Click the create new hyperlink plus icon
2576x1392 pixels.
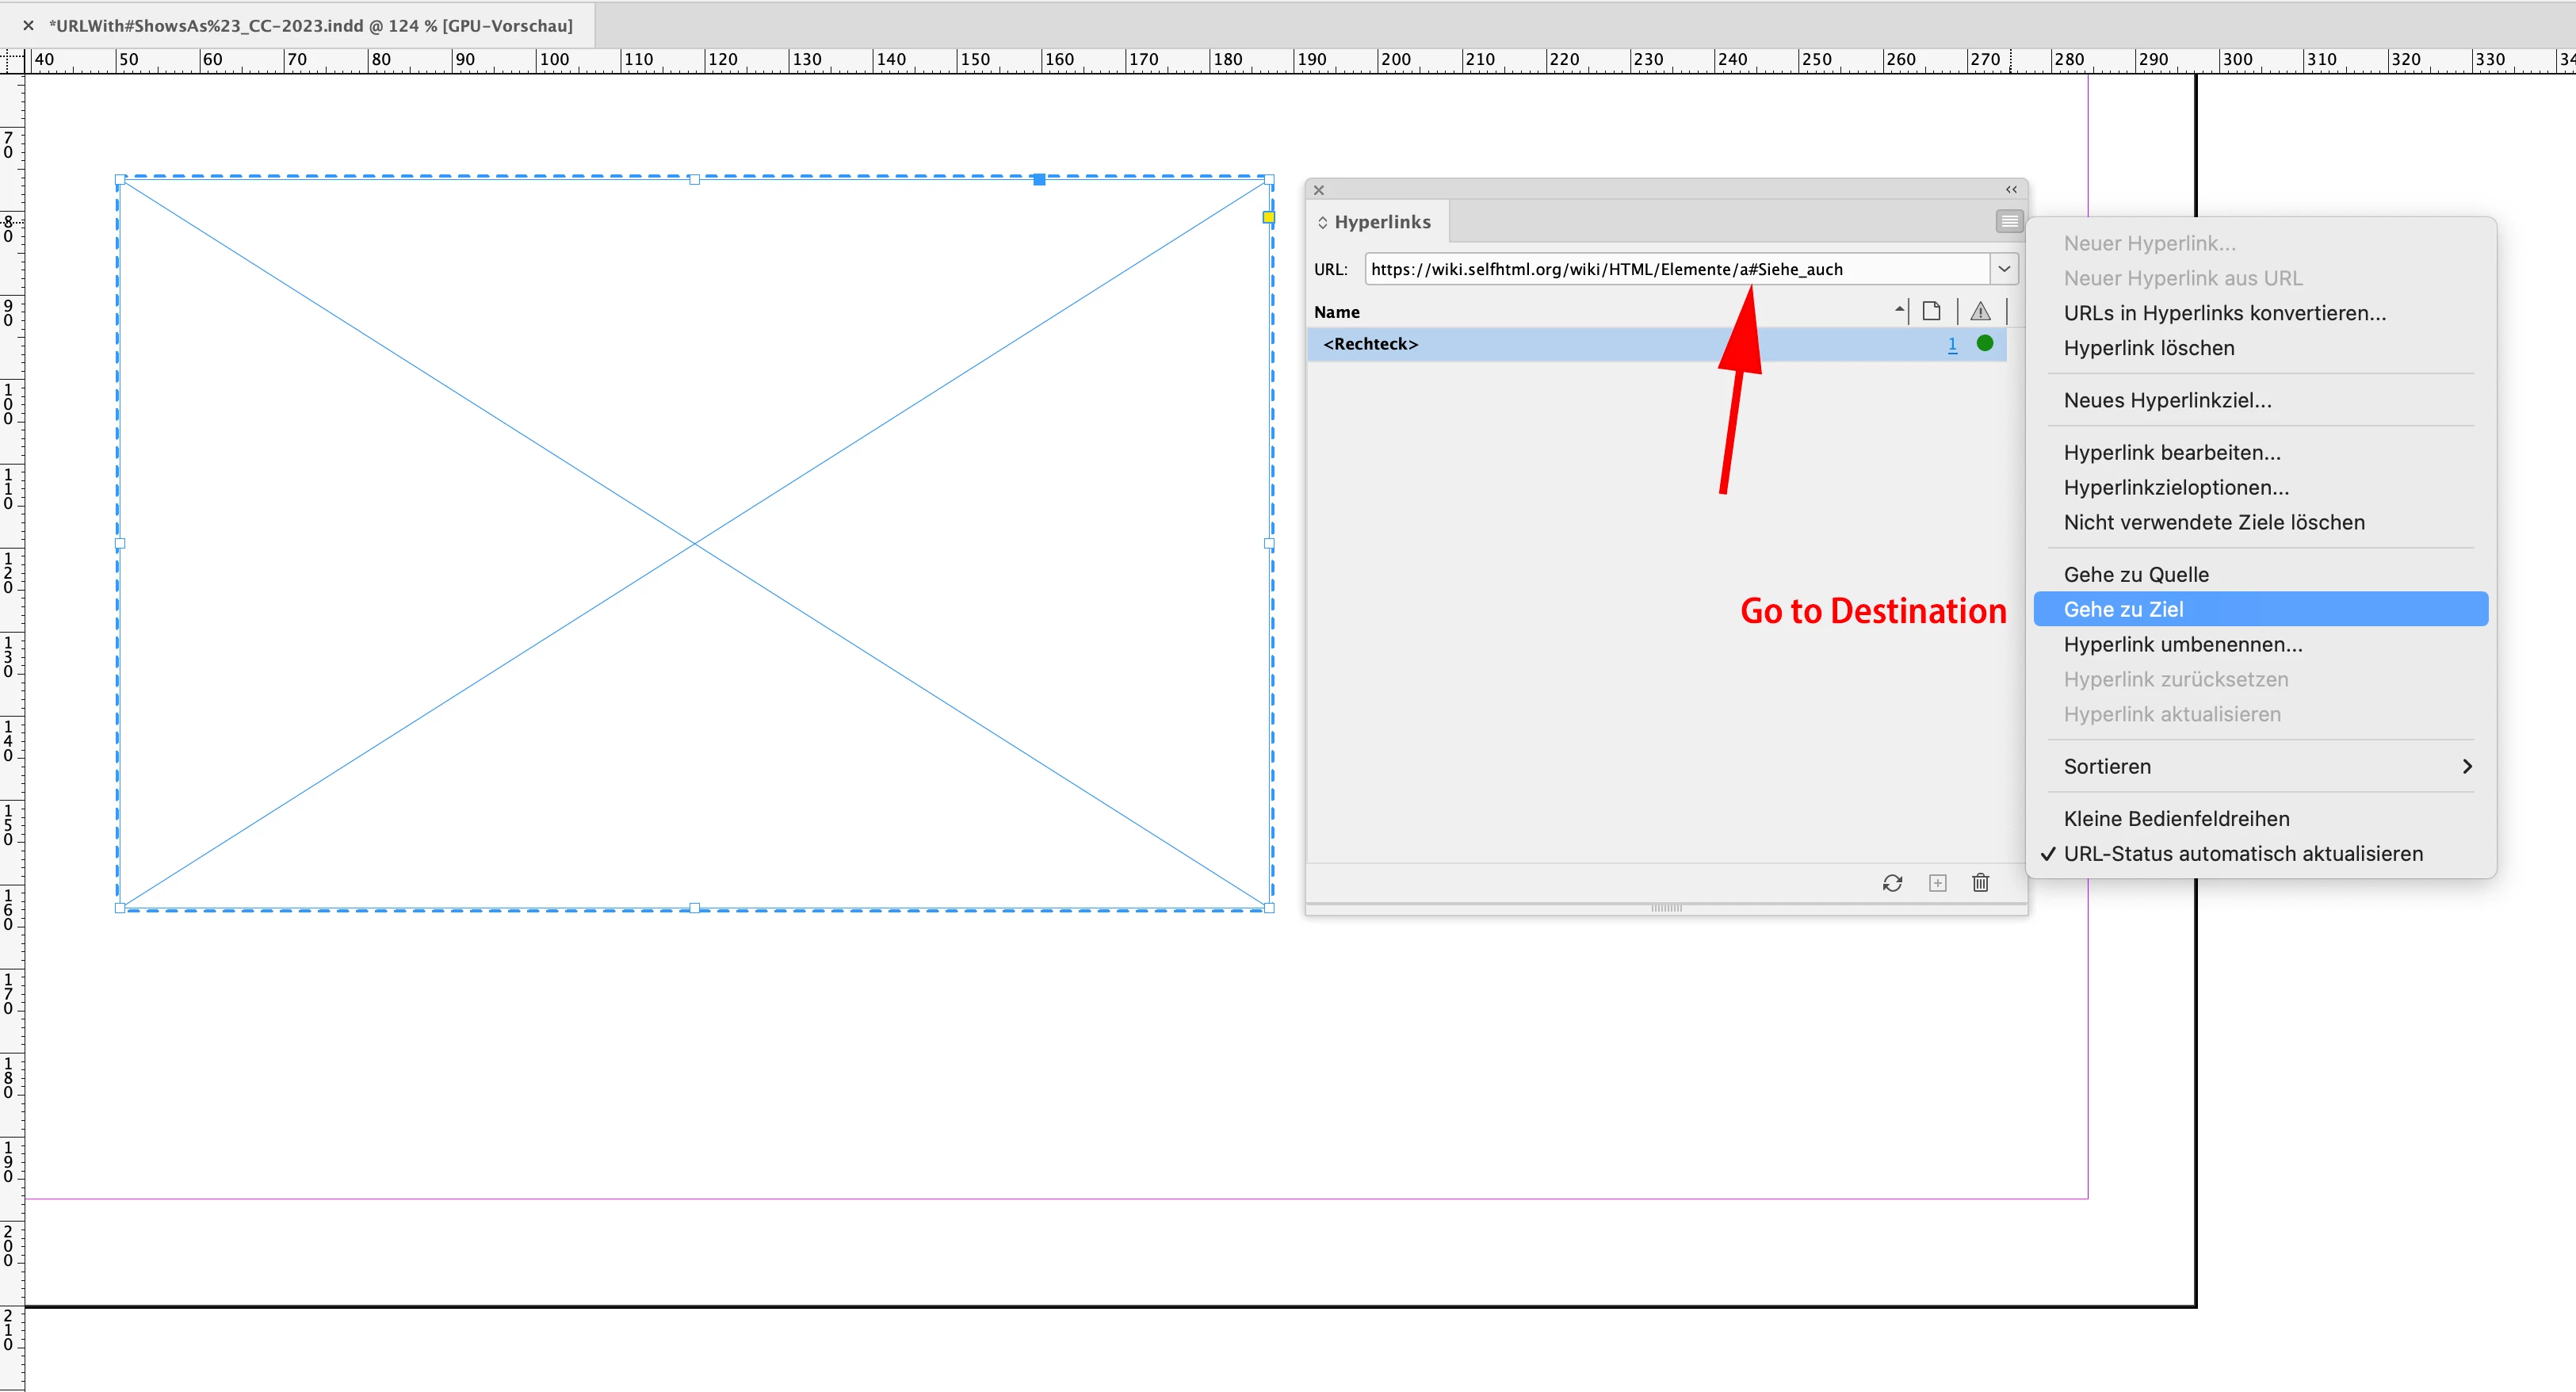click(1937, 883)
